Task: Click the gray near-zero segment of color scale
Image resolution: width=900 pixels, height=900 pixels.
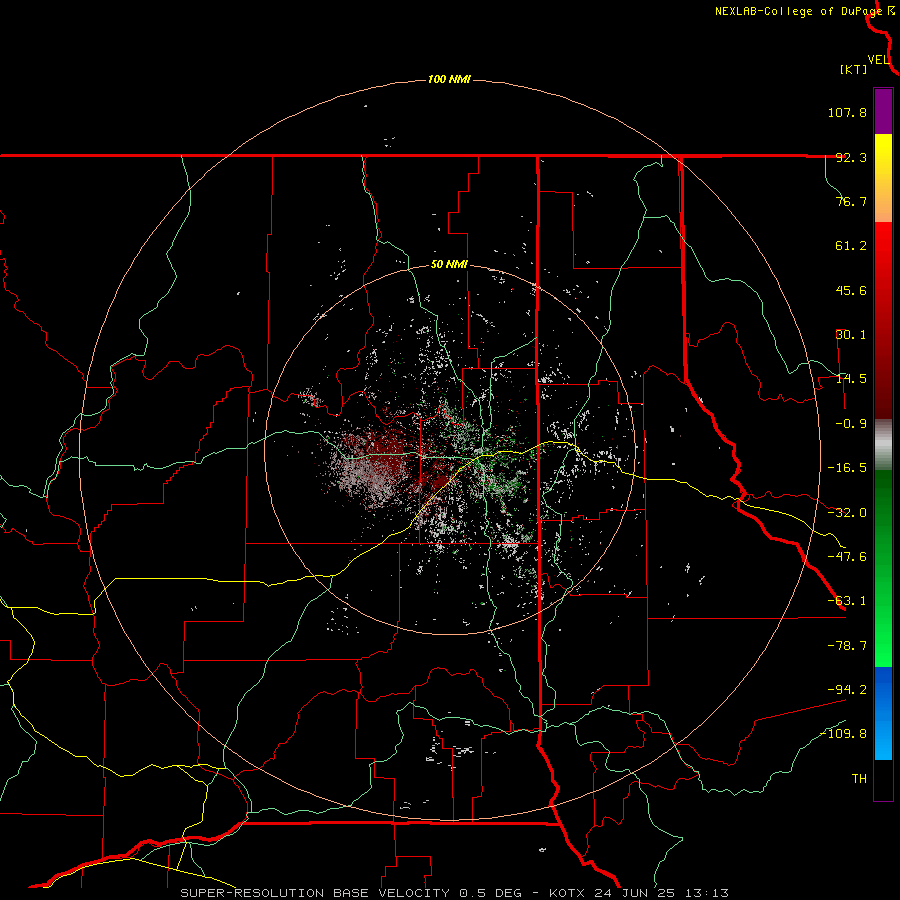Action: click(883, 445)
